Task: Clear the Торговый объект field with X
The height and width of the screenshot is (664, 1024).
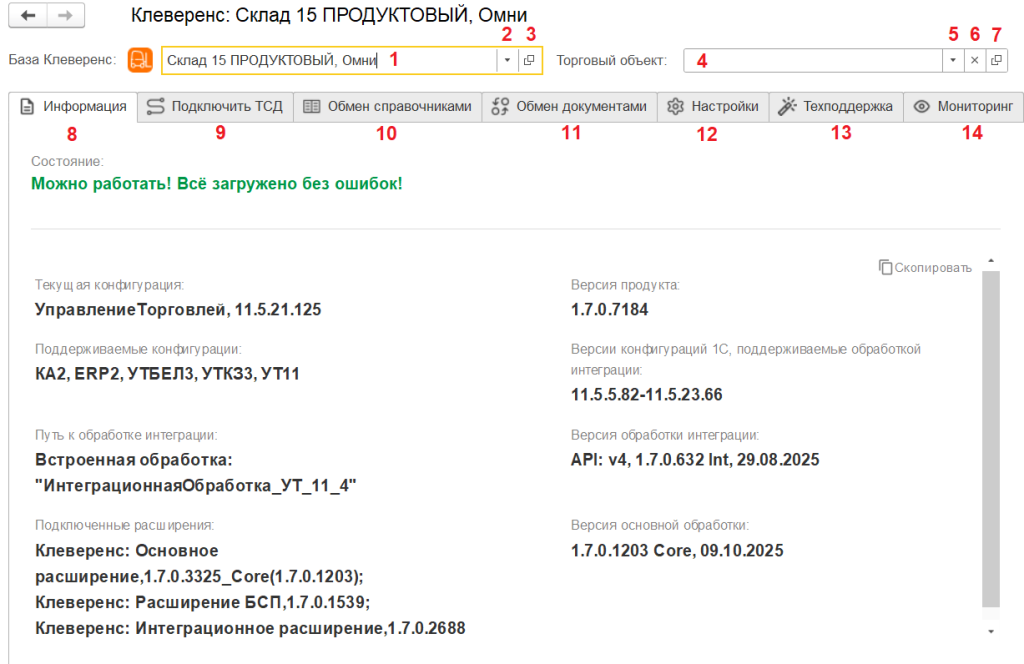Action: 975,60
